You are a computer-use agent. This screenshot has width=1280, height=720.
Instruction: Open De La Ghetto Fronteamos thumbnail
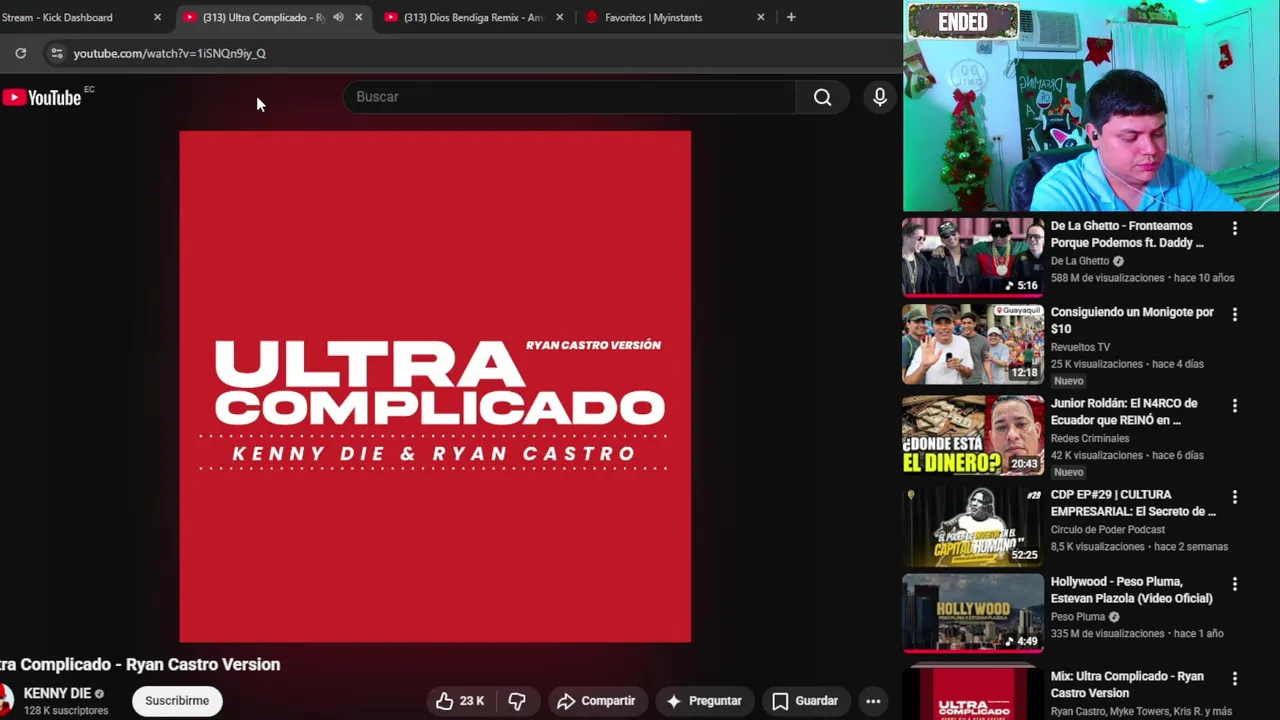(973, 257)
